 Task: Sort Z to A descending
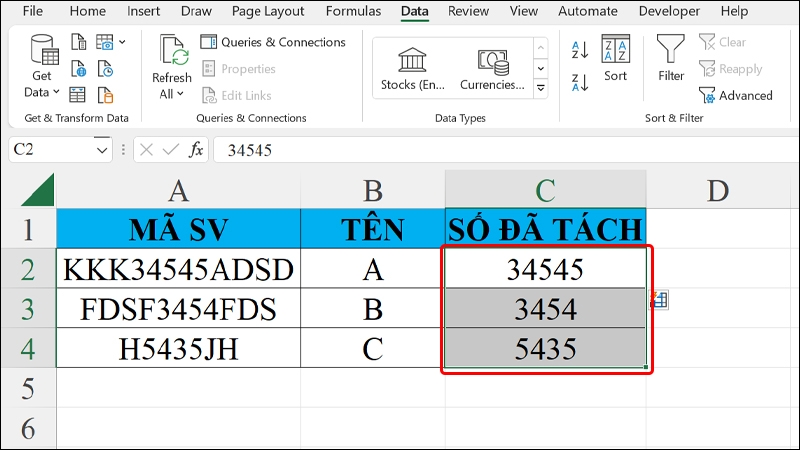(x=580, y=82)
